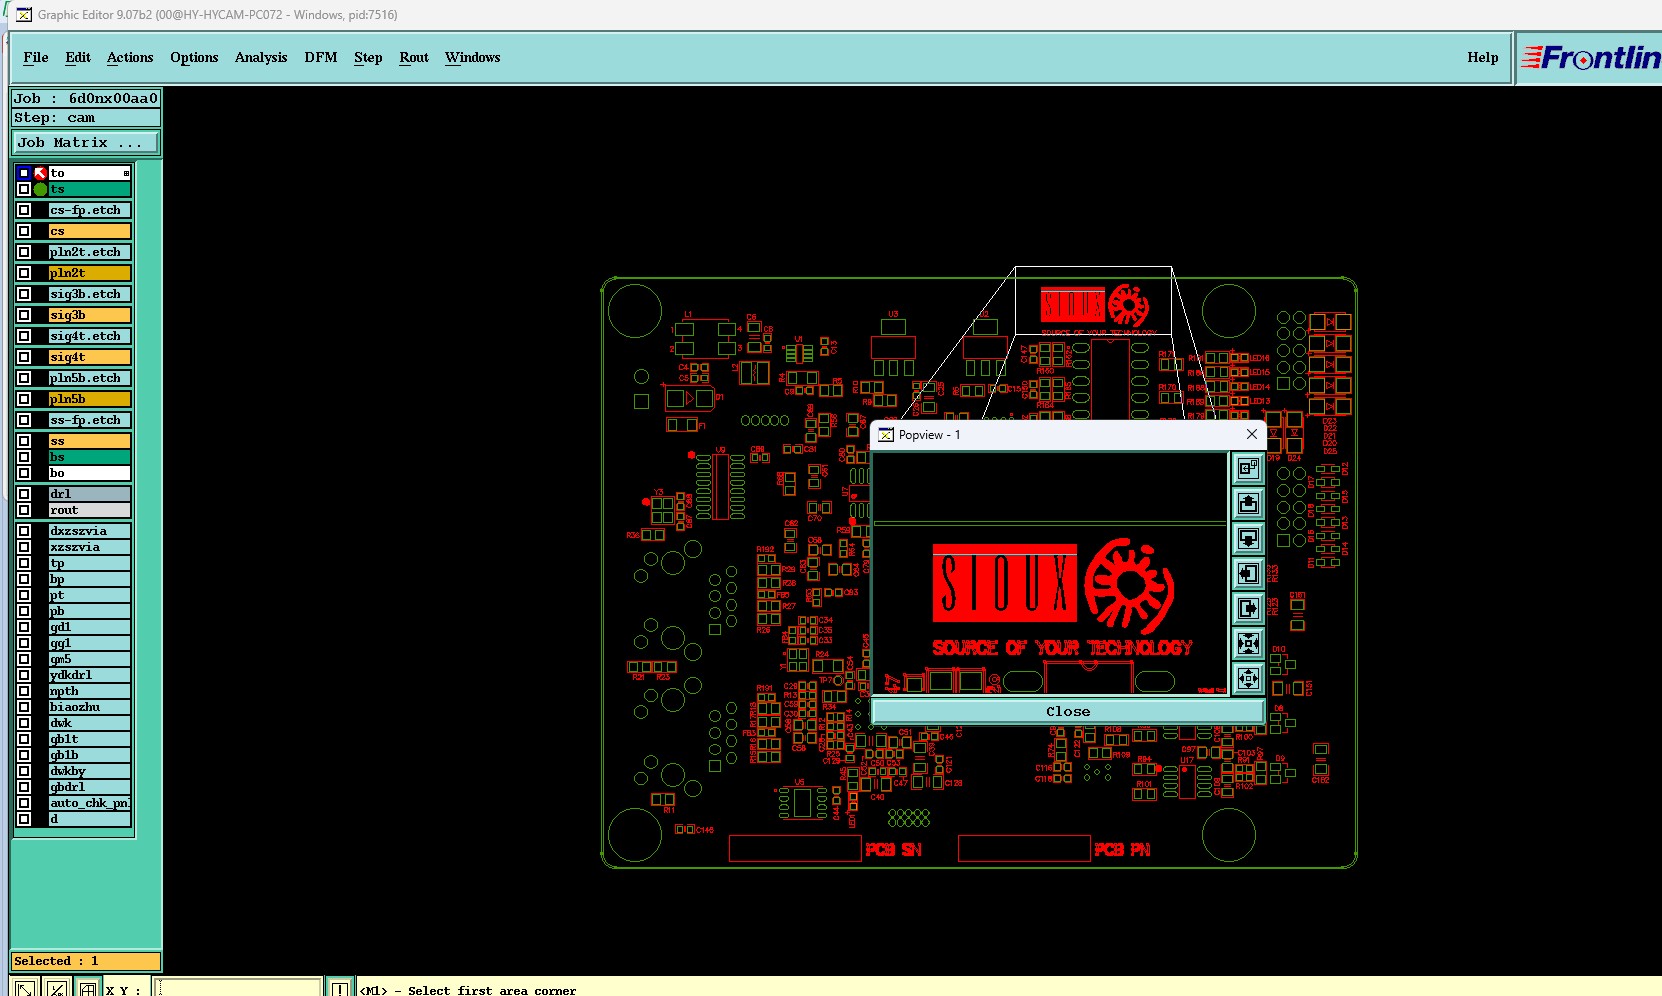Select the 'dwkby' layer name
Image resolution: width=1662 pixels, height=996 pixels.
(90, 771)
